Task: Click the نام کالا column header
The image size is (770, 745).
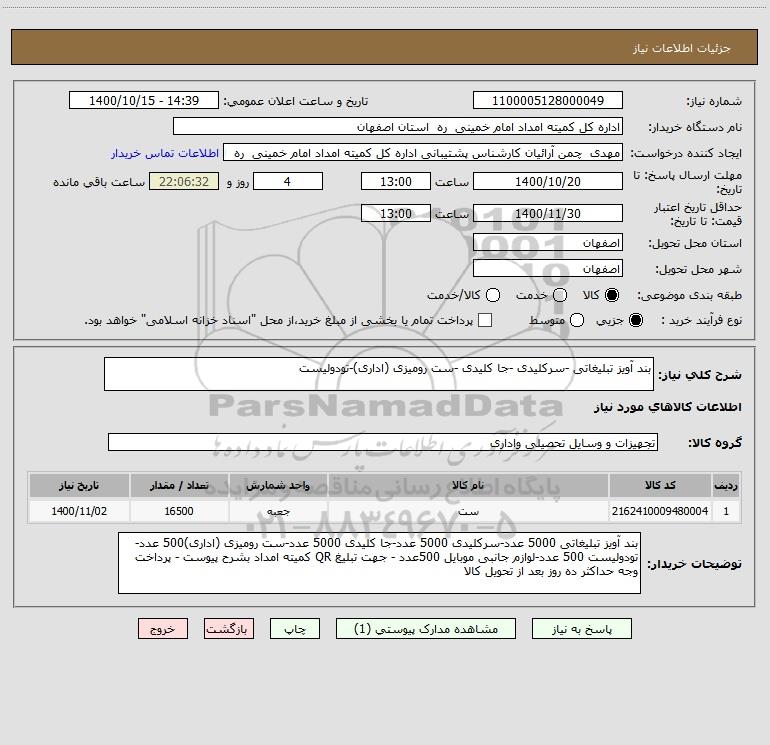Action: tap(468, 485)
